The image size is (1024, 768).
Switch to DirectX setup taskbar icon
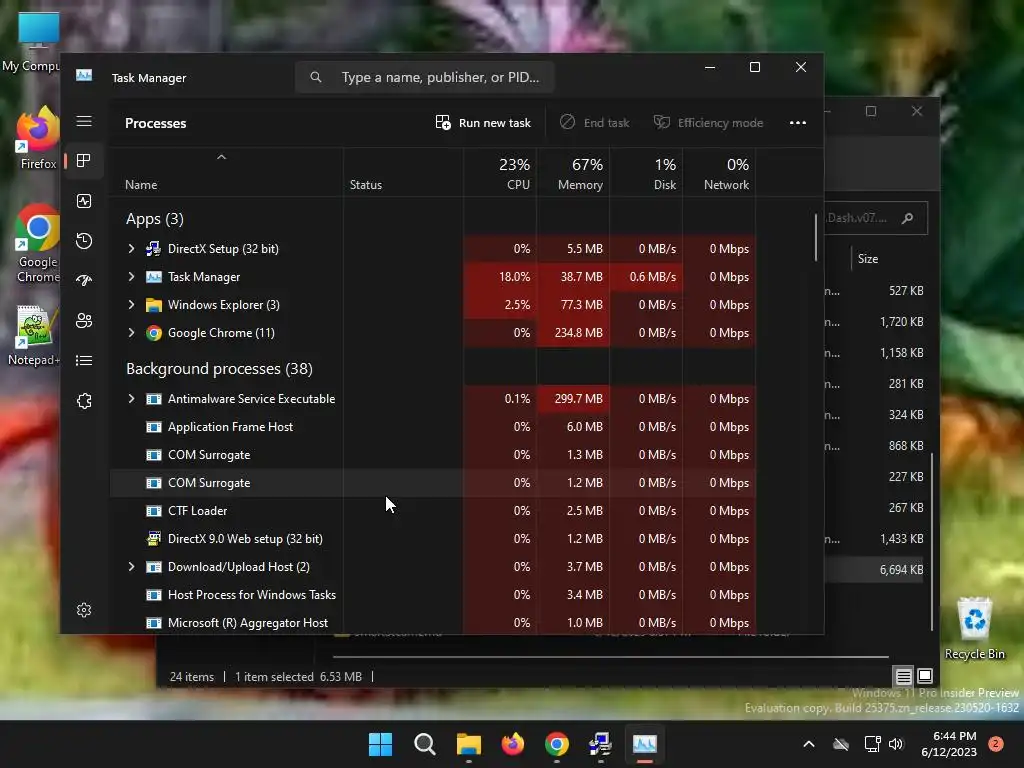600,744
